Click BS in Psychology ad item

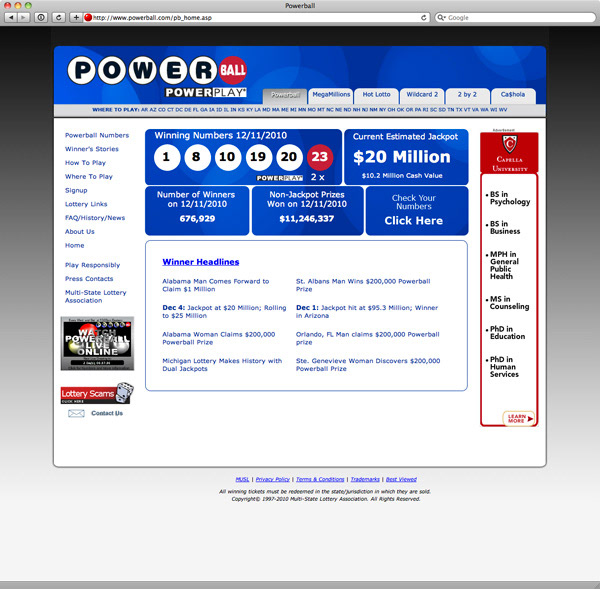click(x=510, y=198)
